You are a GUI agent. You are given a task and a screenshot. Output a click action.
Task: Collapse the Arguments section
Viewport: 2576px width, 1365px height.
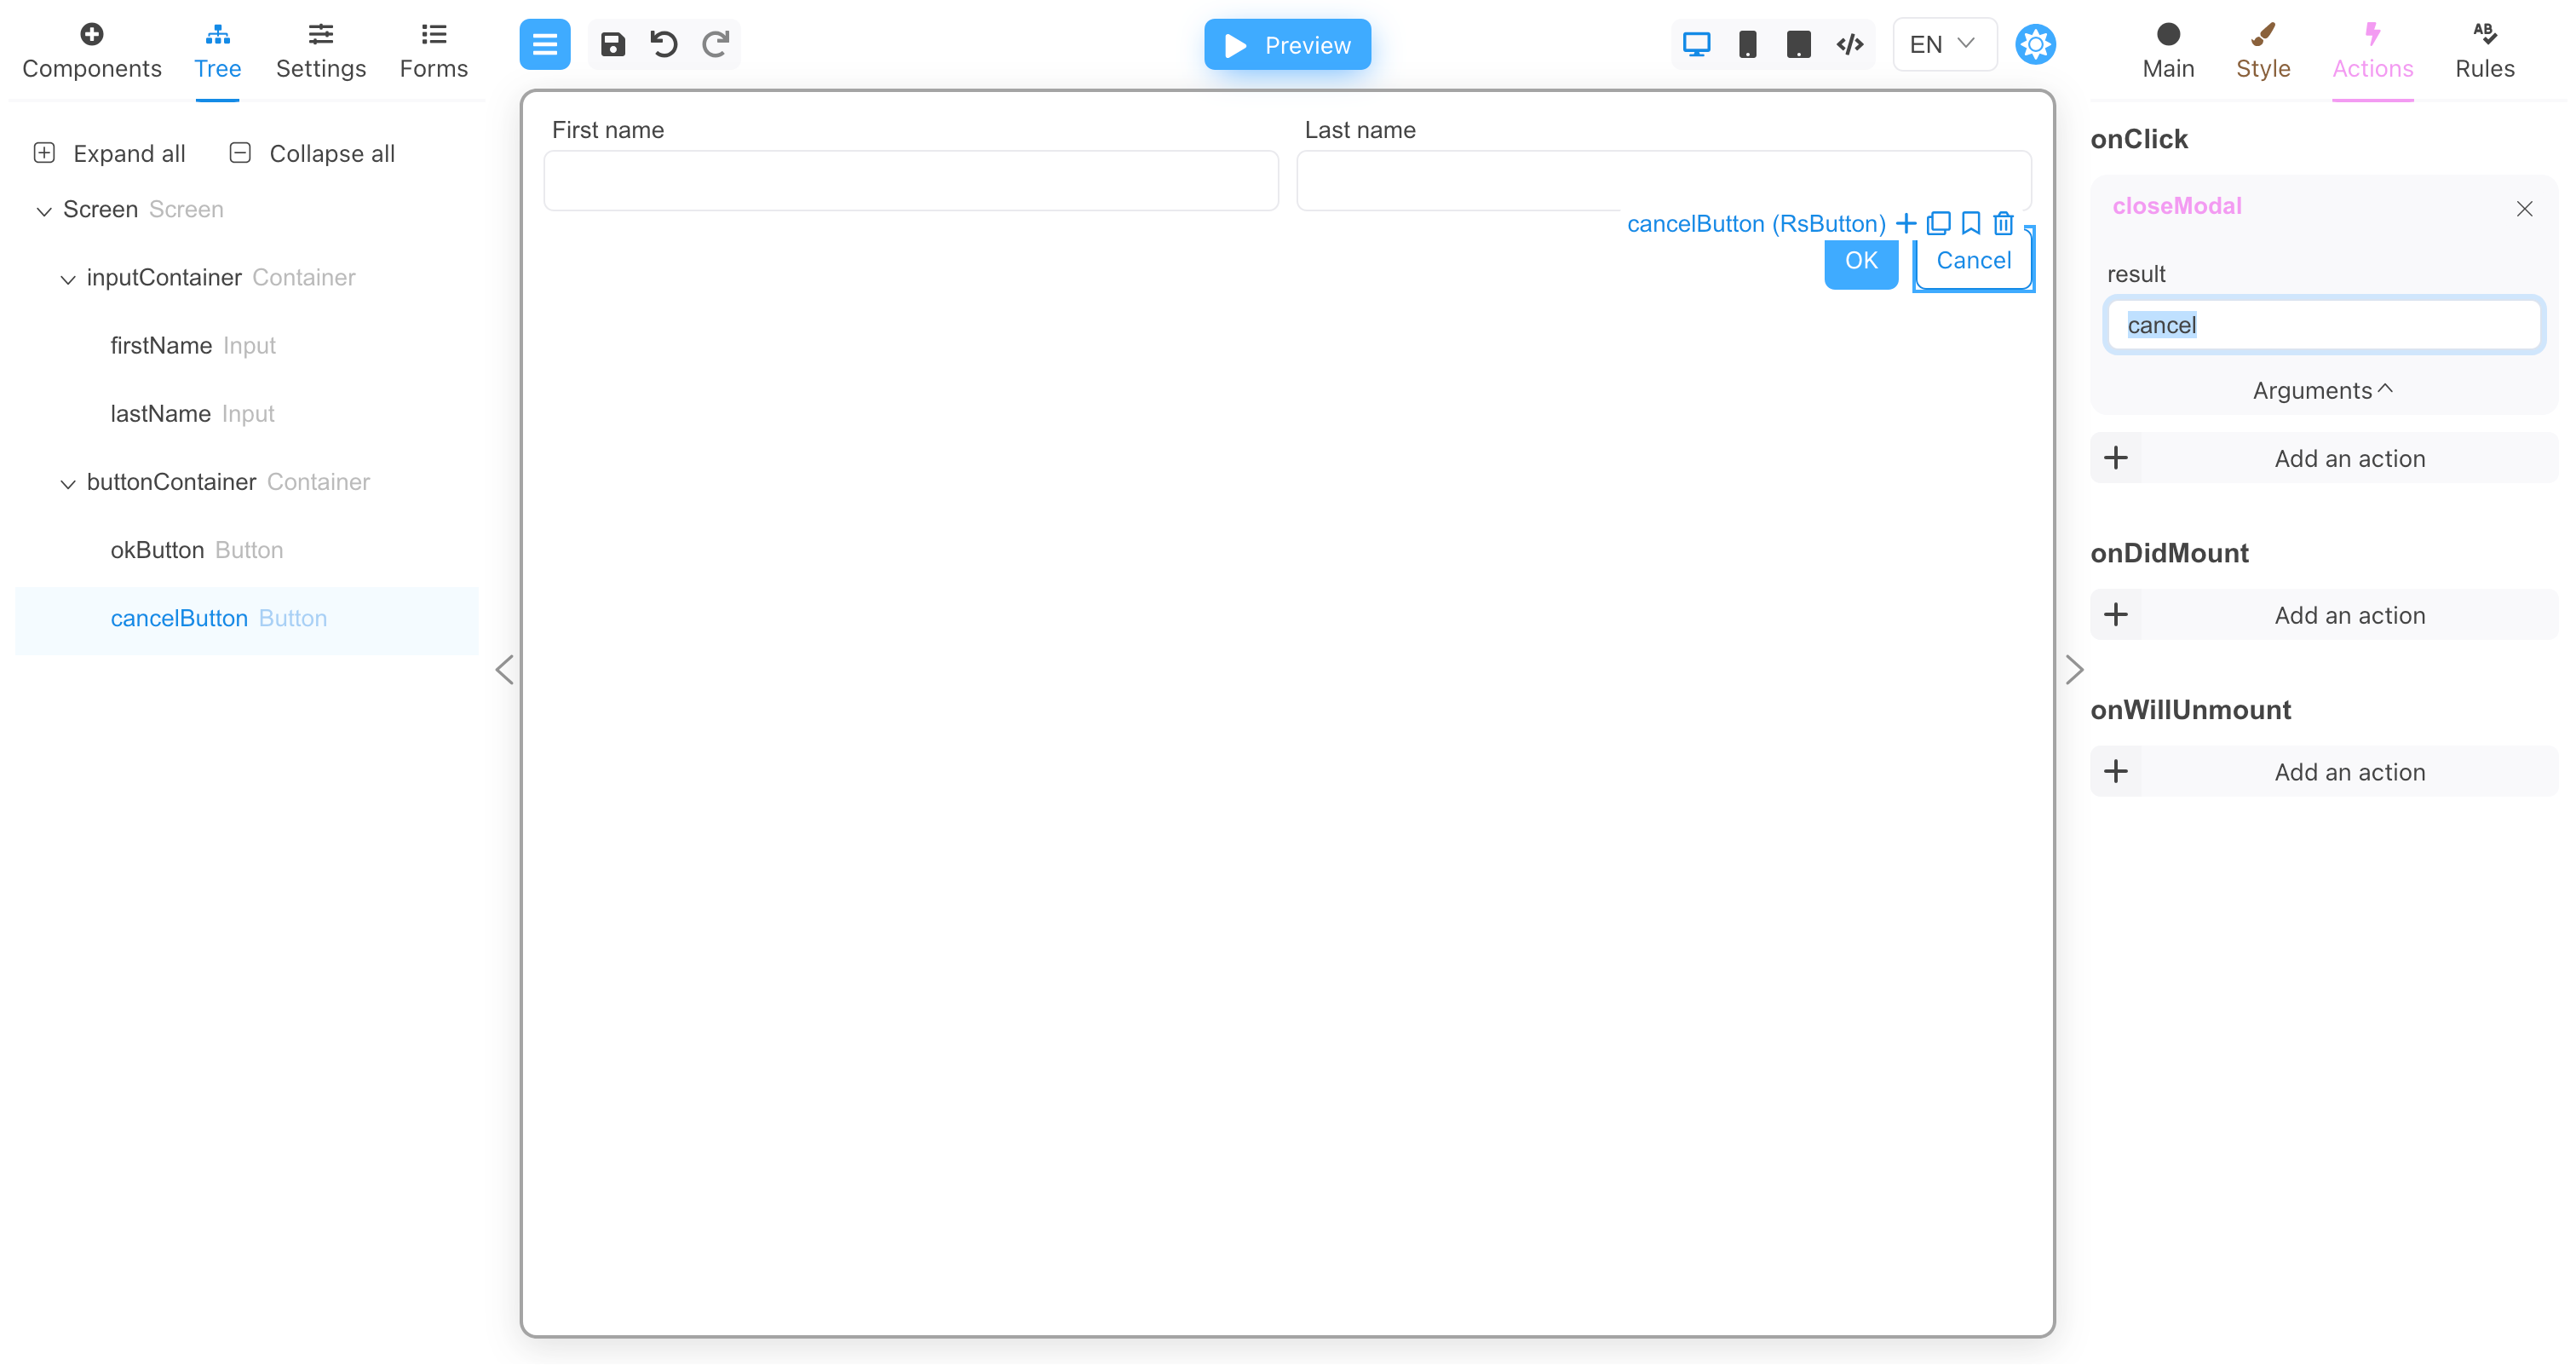coord(2321,390)
